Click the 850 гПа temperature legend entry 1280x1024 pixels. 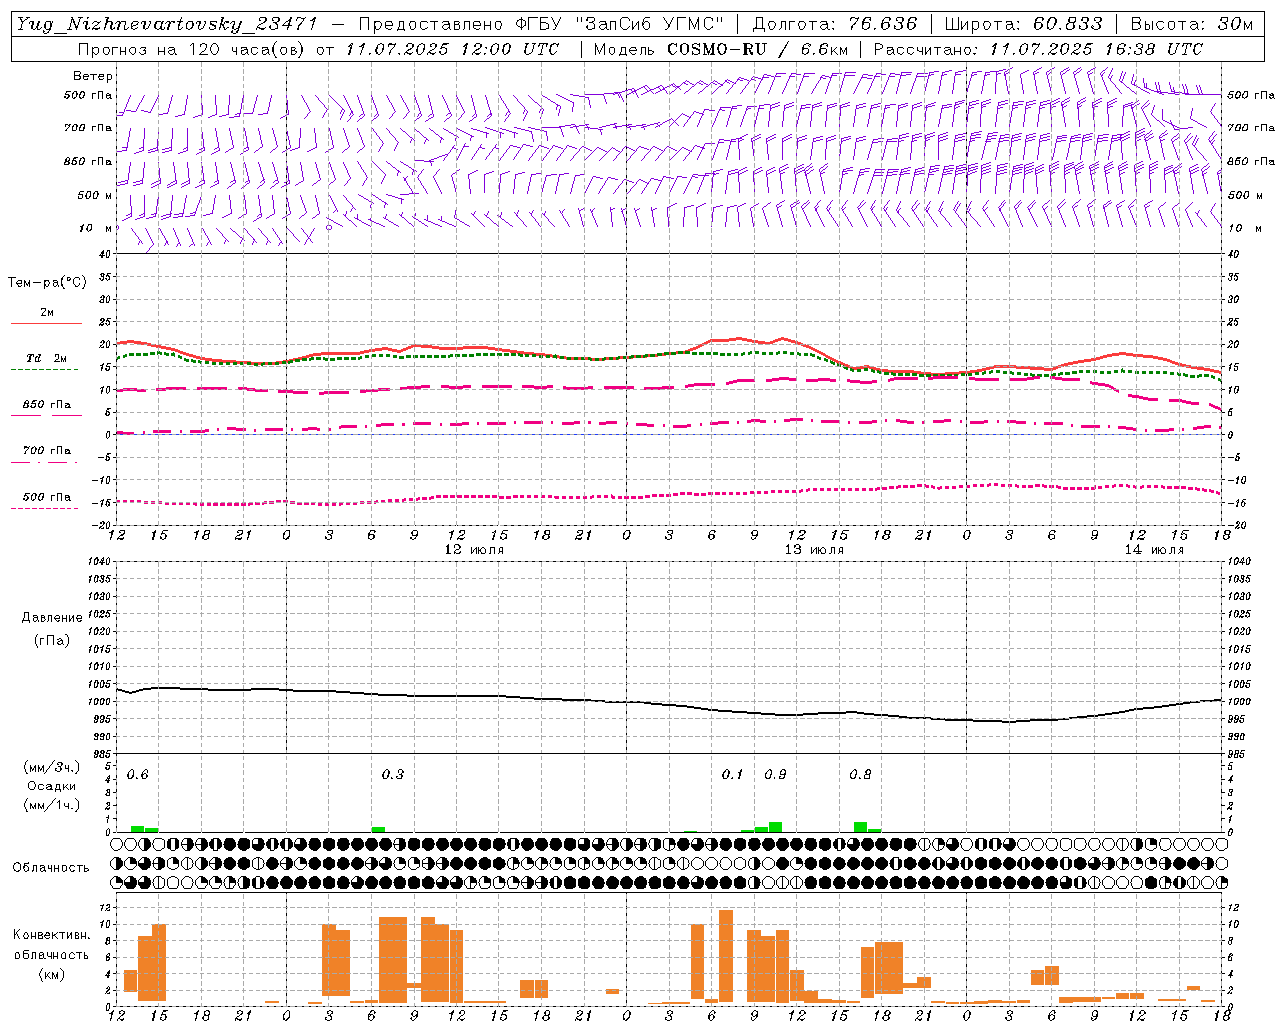pyautogui.click(x=47, y=405)
